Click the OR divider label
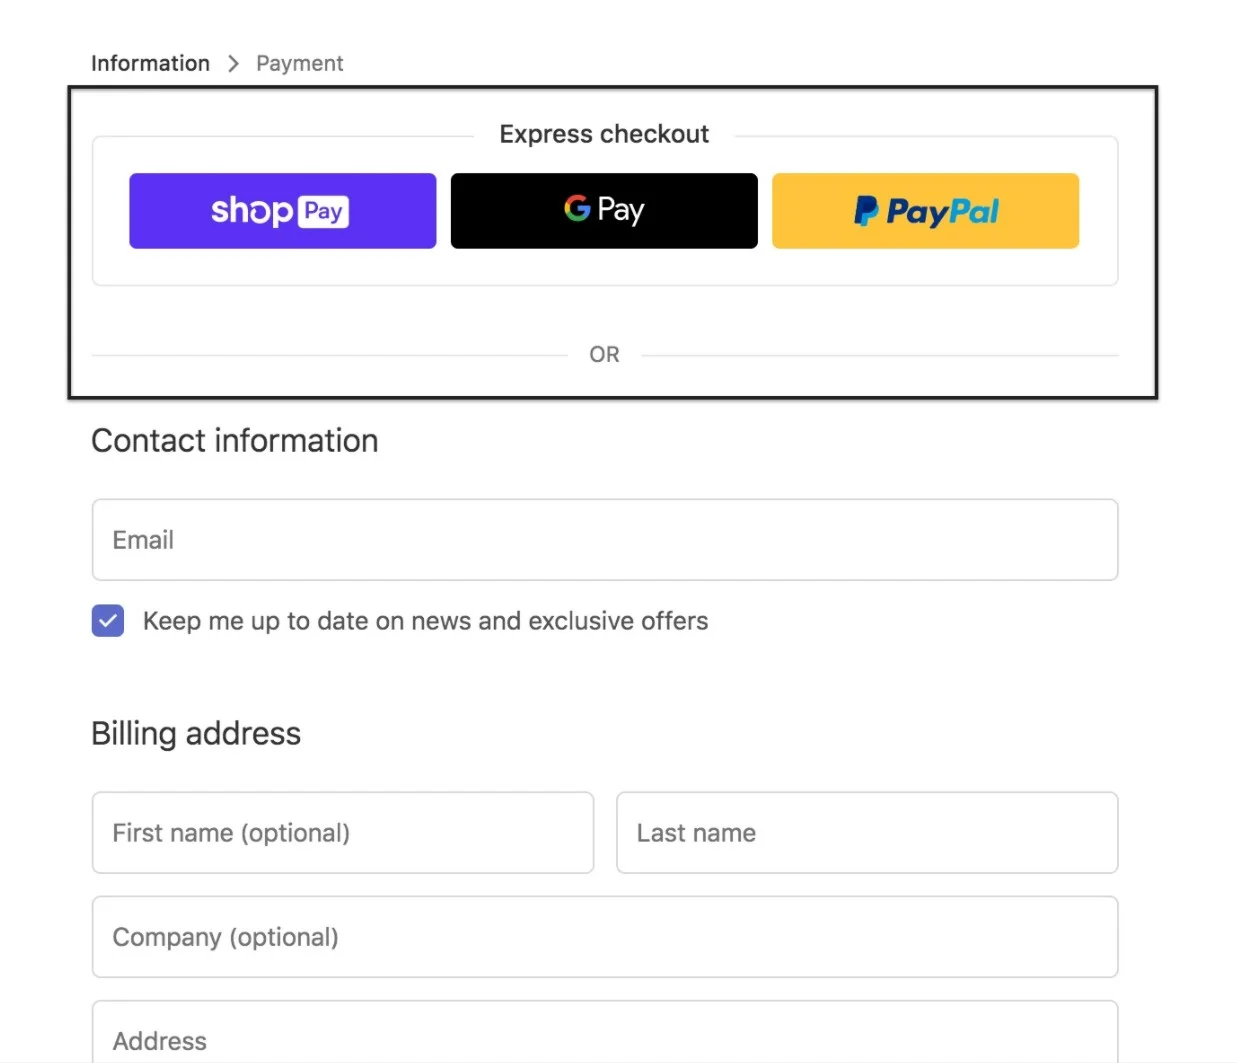The width and height of the screenshot is (1237, 1063). (604, 355)
